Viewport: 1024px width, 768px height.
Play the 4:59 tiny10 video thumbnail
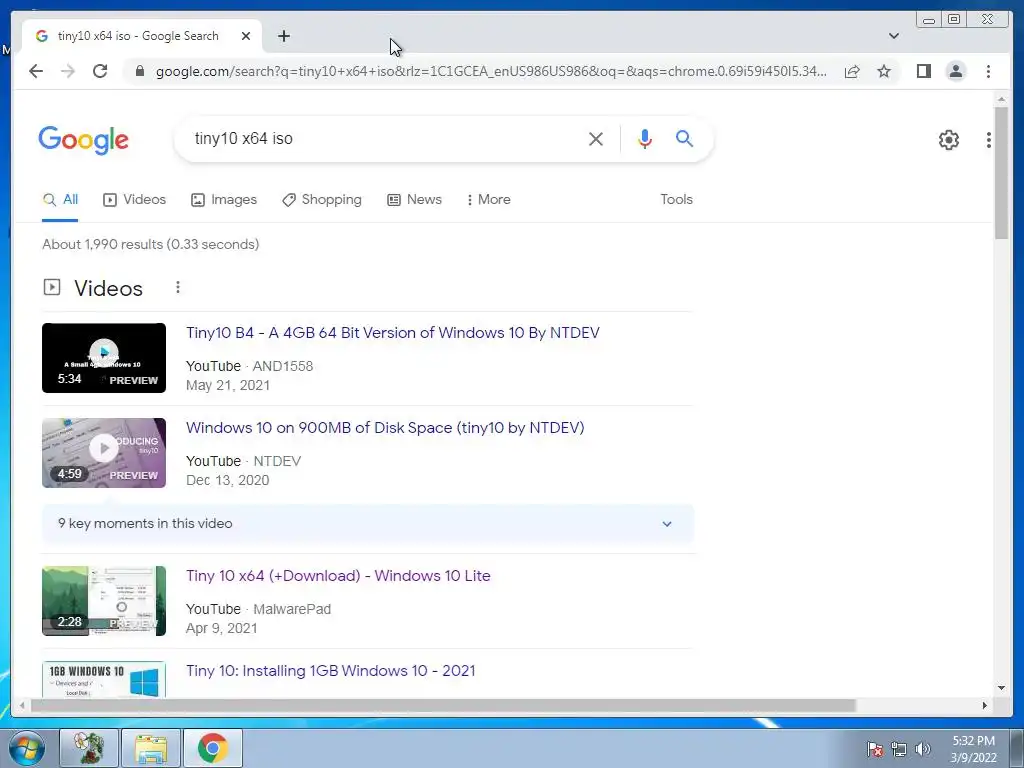point(104,453)
